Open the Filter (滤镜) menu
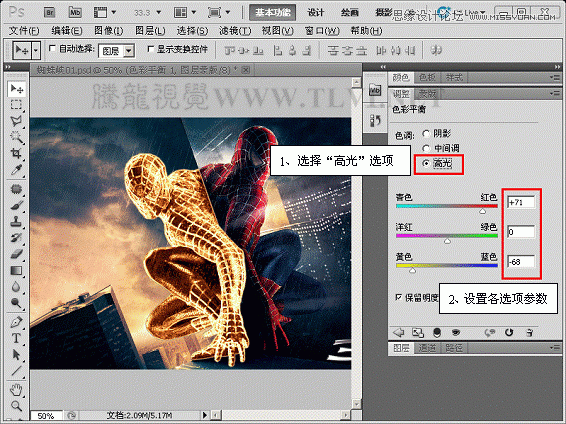Screen dimensions: 566x424 click(235, 31)
